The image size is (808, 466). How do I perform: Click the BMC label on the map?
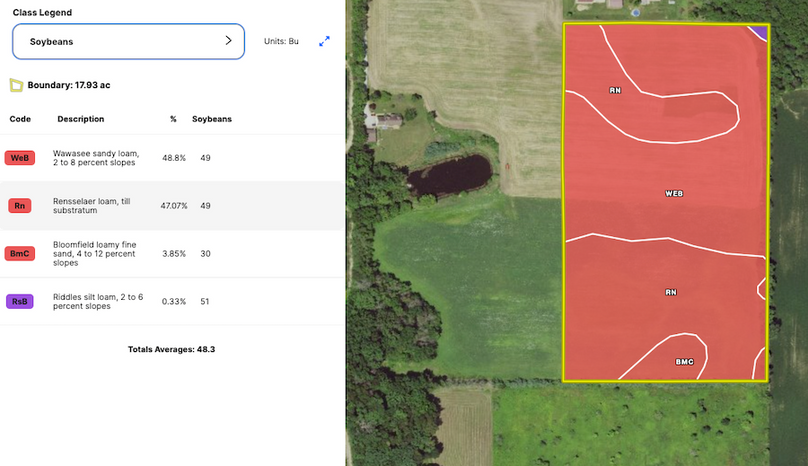coord(684,362)
